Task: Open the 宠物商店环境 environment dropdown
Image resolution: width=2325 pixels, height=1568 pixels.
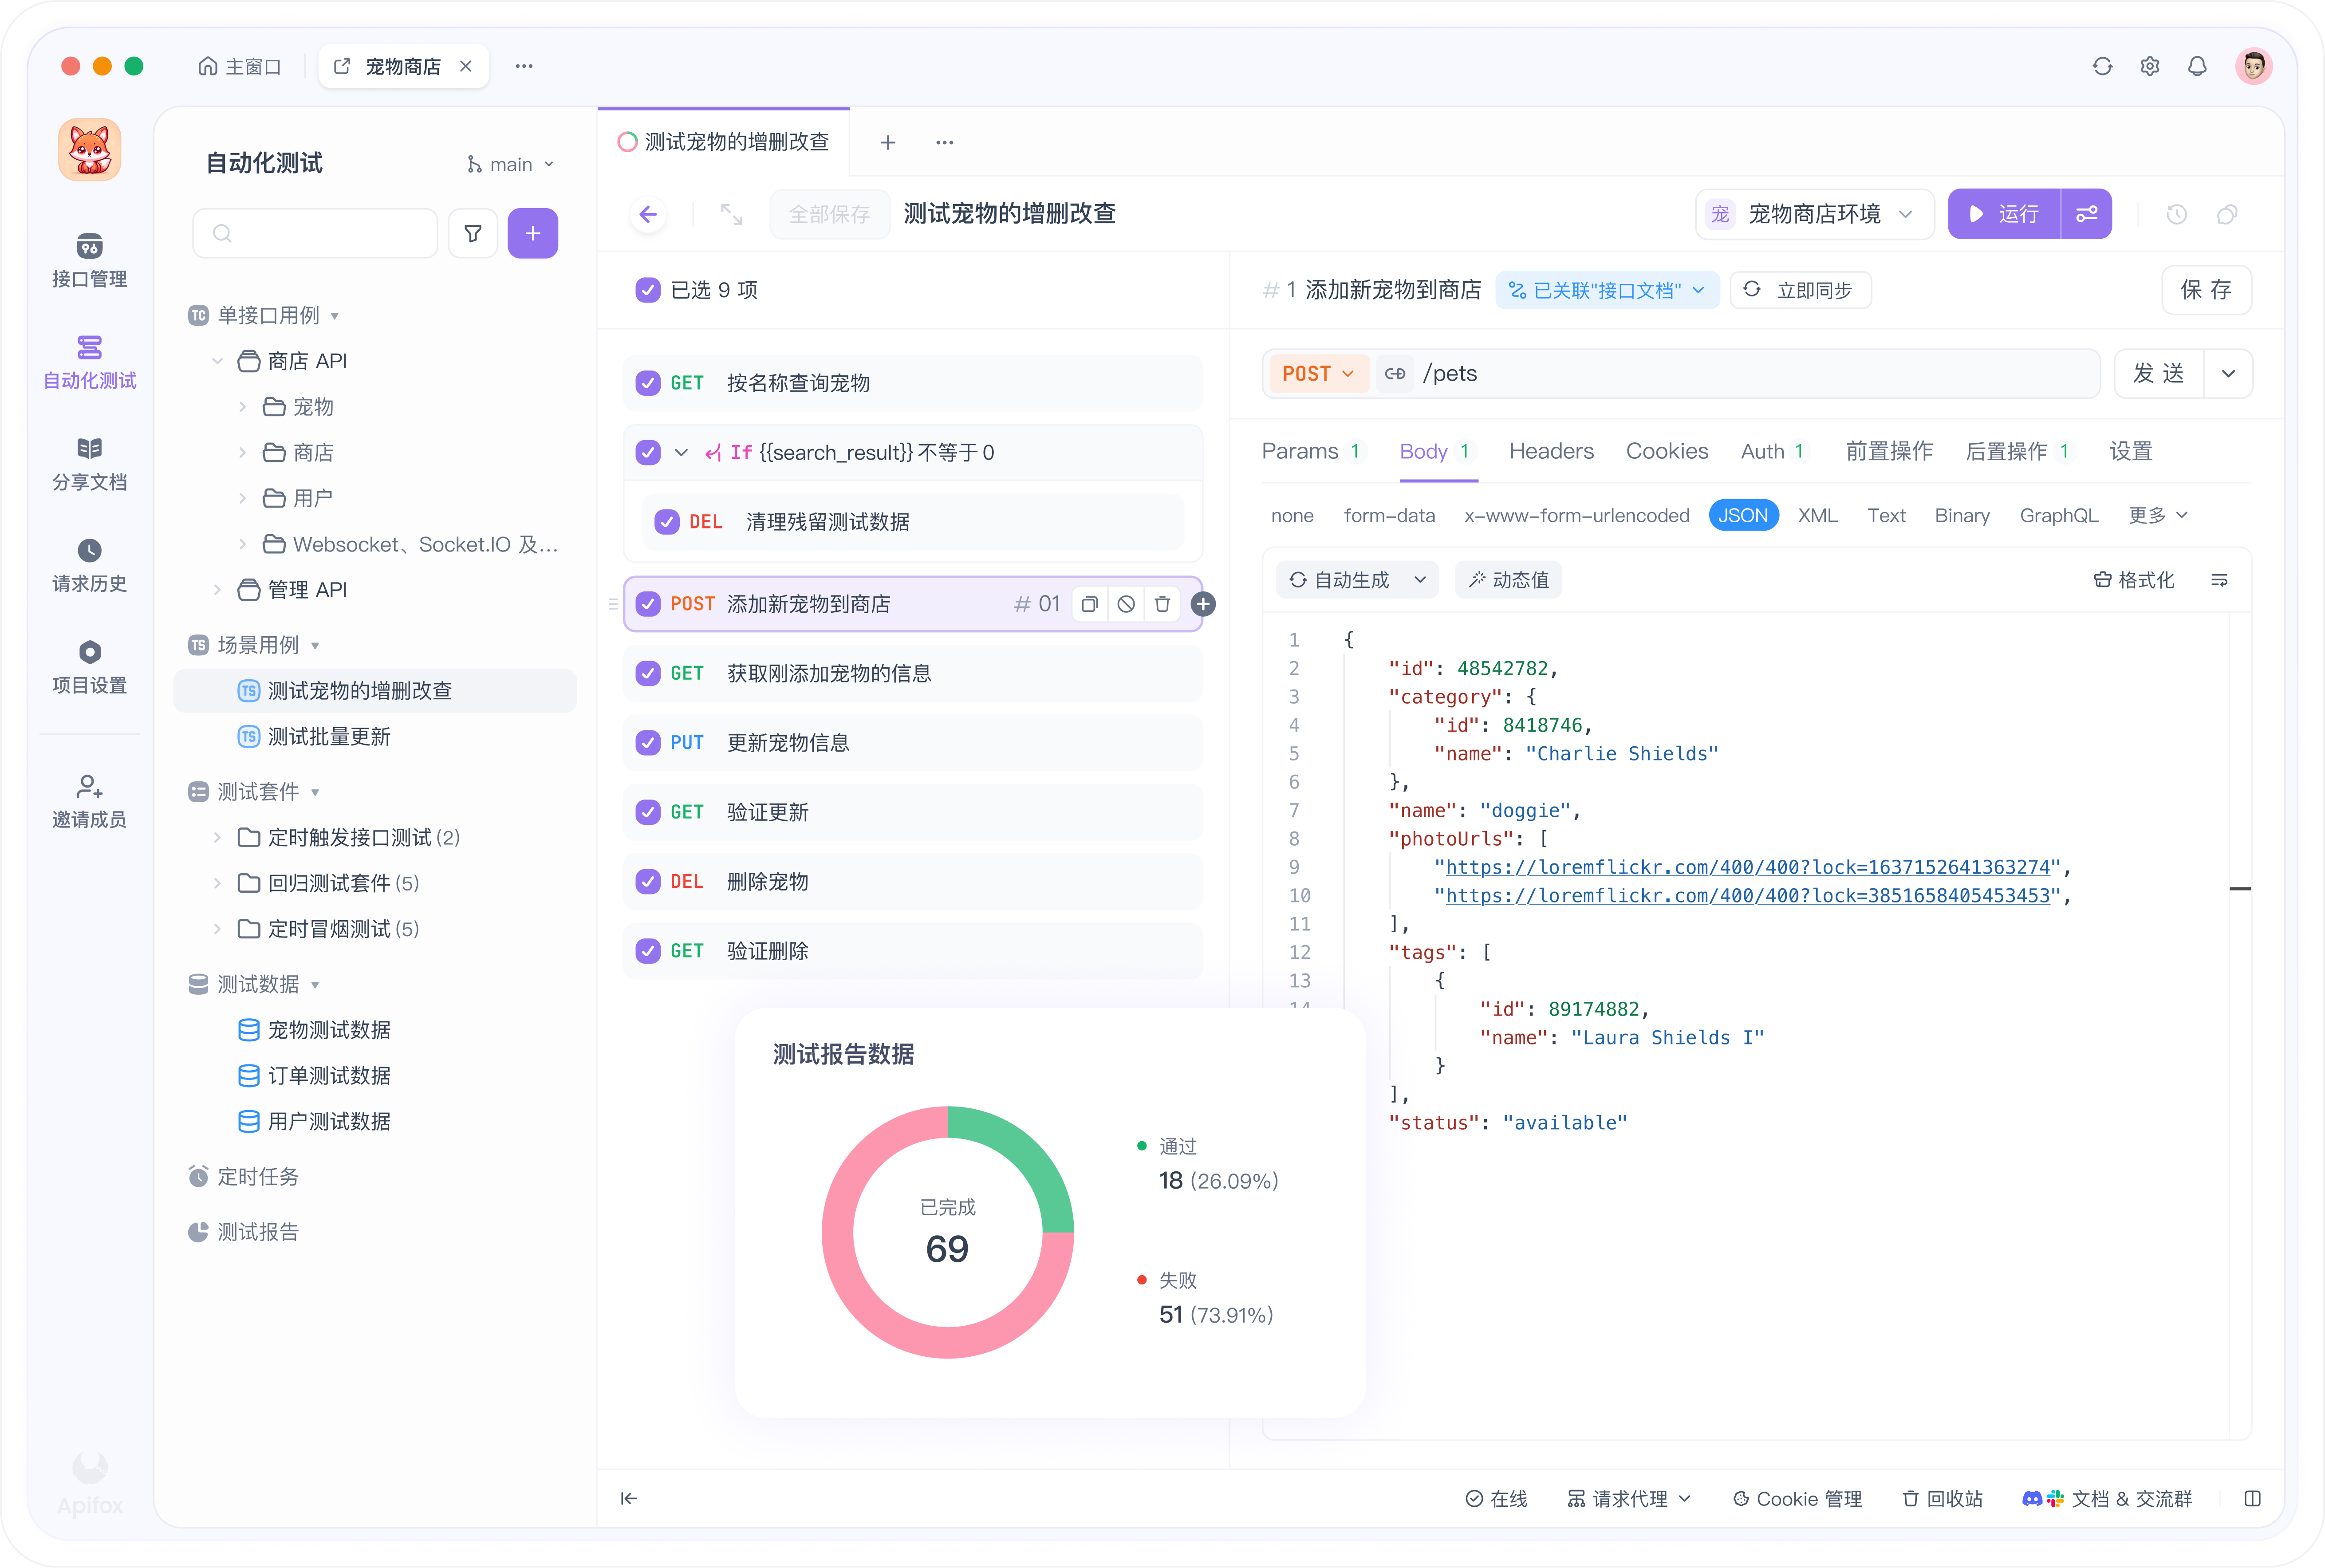Action: coord(1814,214)
